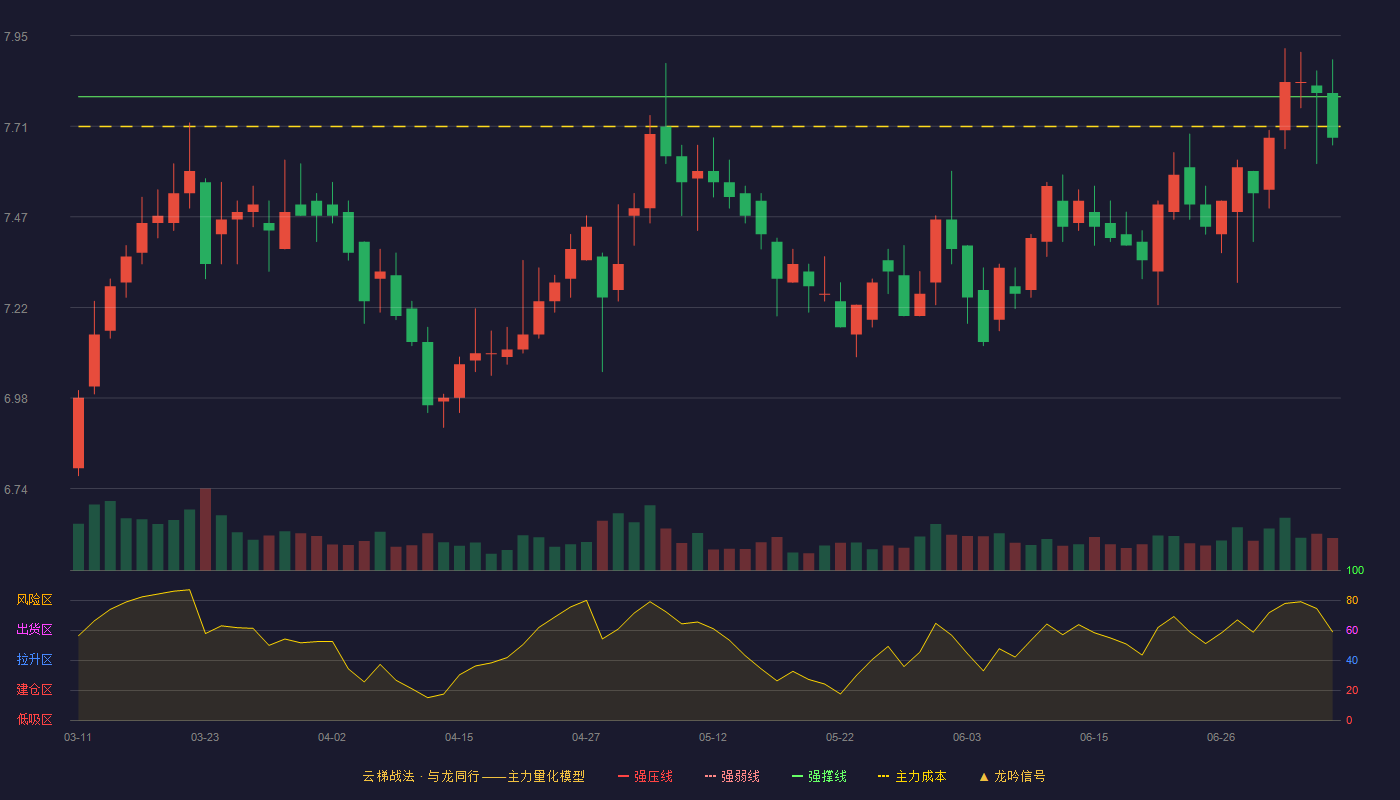Click the yellow triangle 龙吟信号 legend marker
The height and width of the screenshot is (800, 1400).
coord(984,776)
